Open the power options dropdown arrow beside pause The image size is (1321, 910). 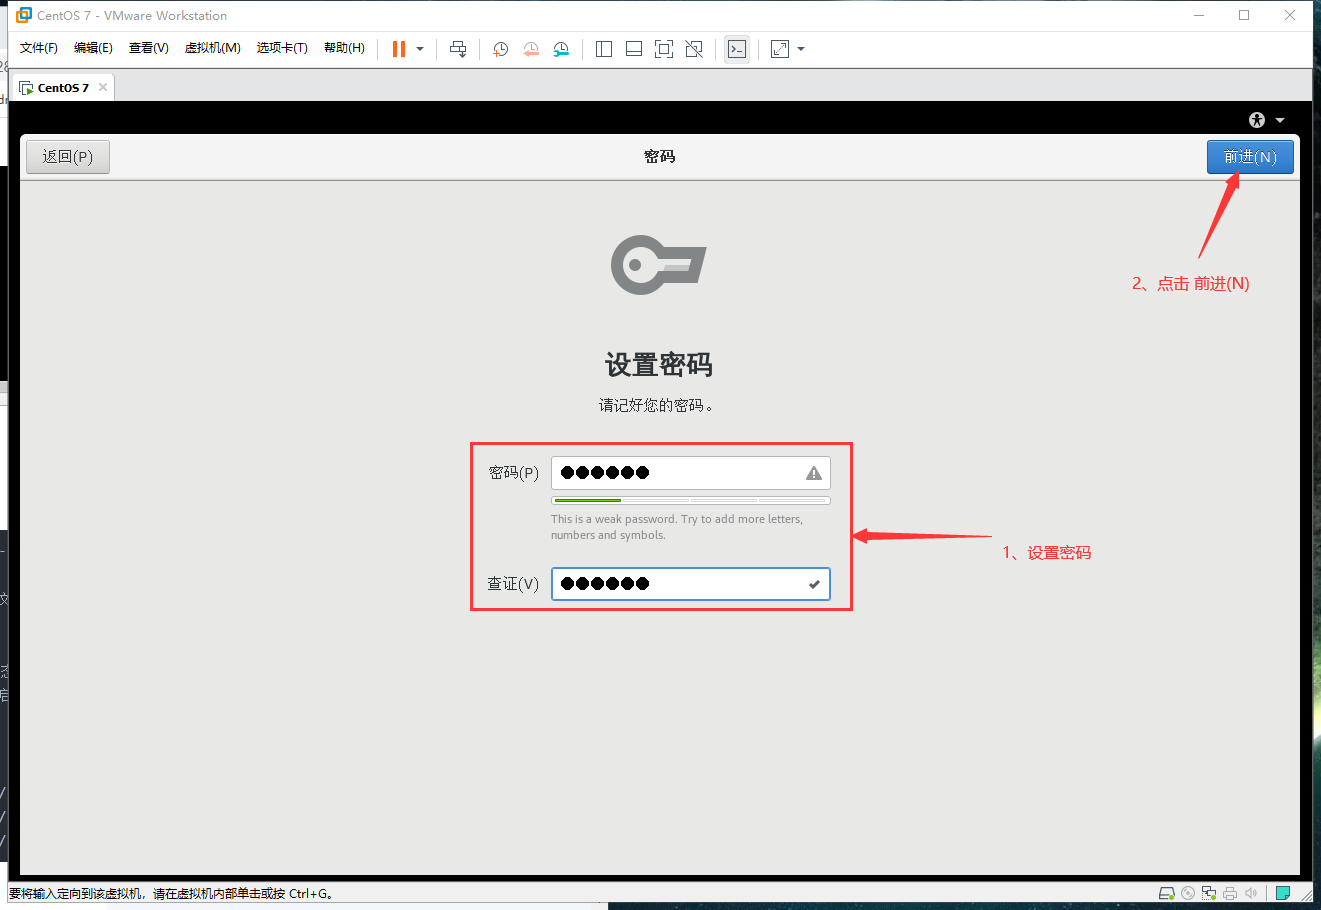click(x=420, y=49)
